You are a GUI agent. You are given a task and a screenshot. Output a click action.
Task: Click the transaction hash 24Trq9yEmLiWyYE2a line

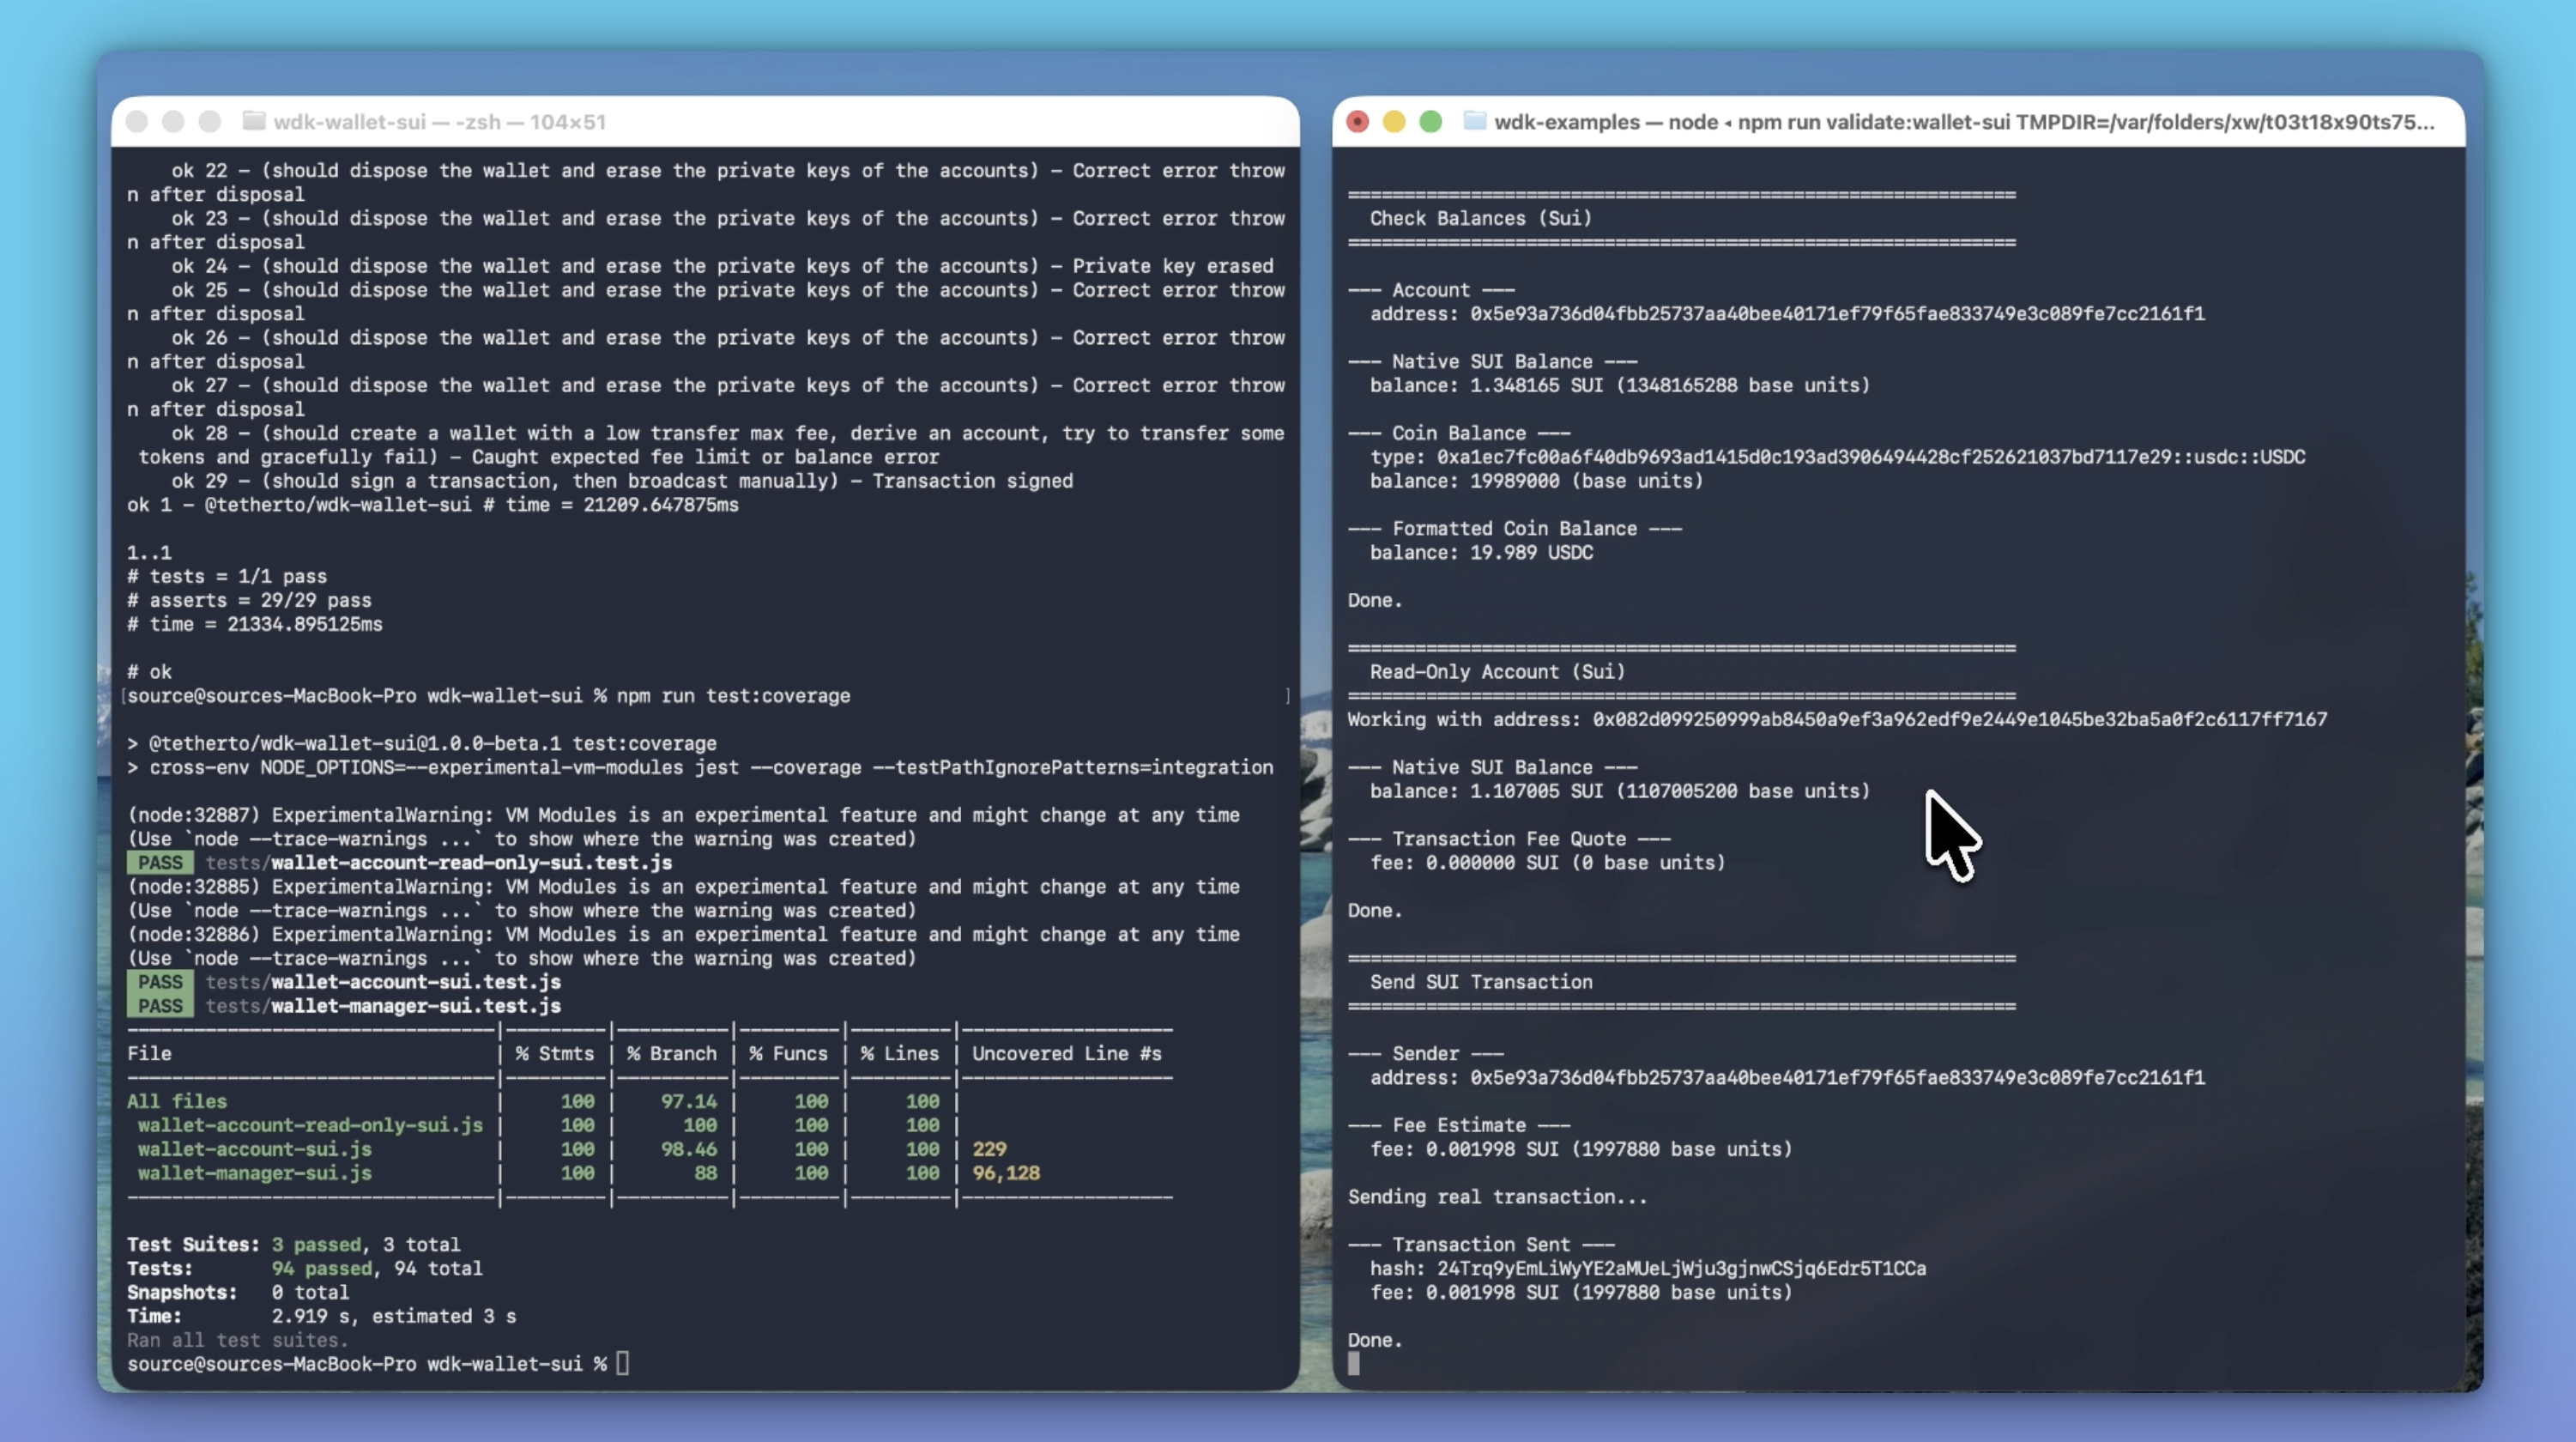[1648, 1268]
